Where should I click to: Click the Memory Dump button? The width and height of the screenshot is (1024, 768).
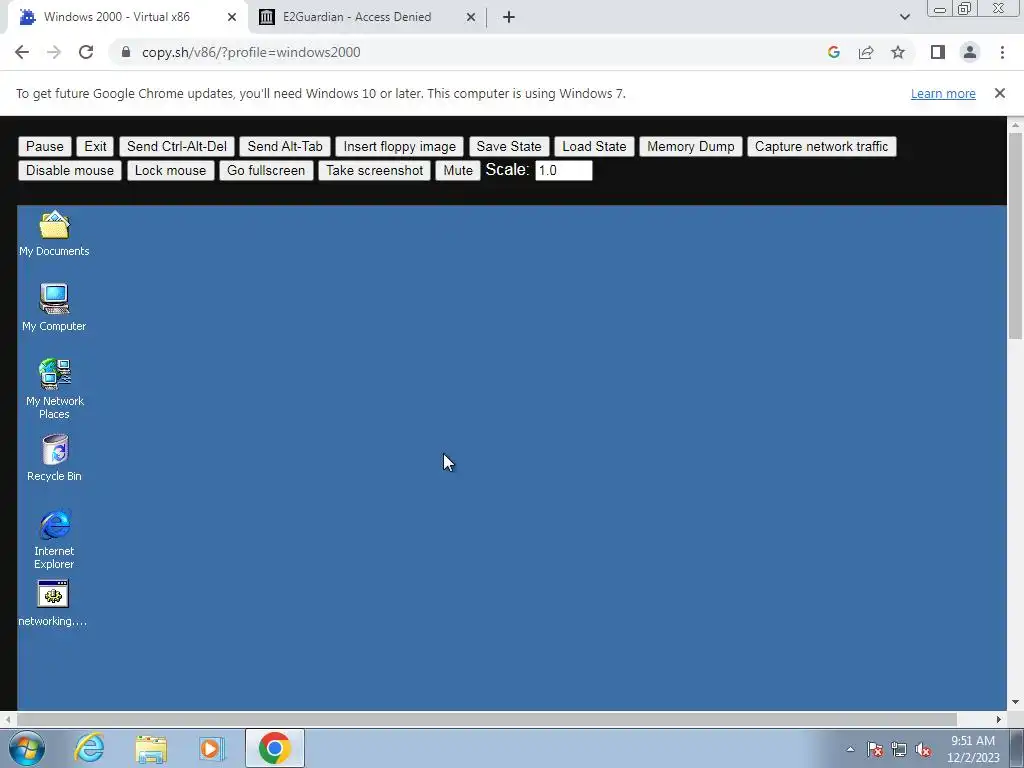click(x=691, y=146)
